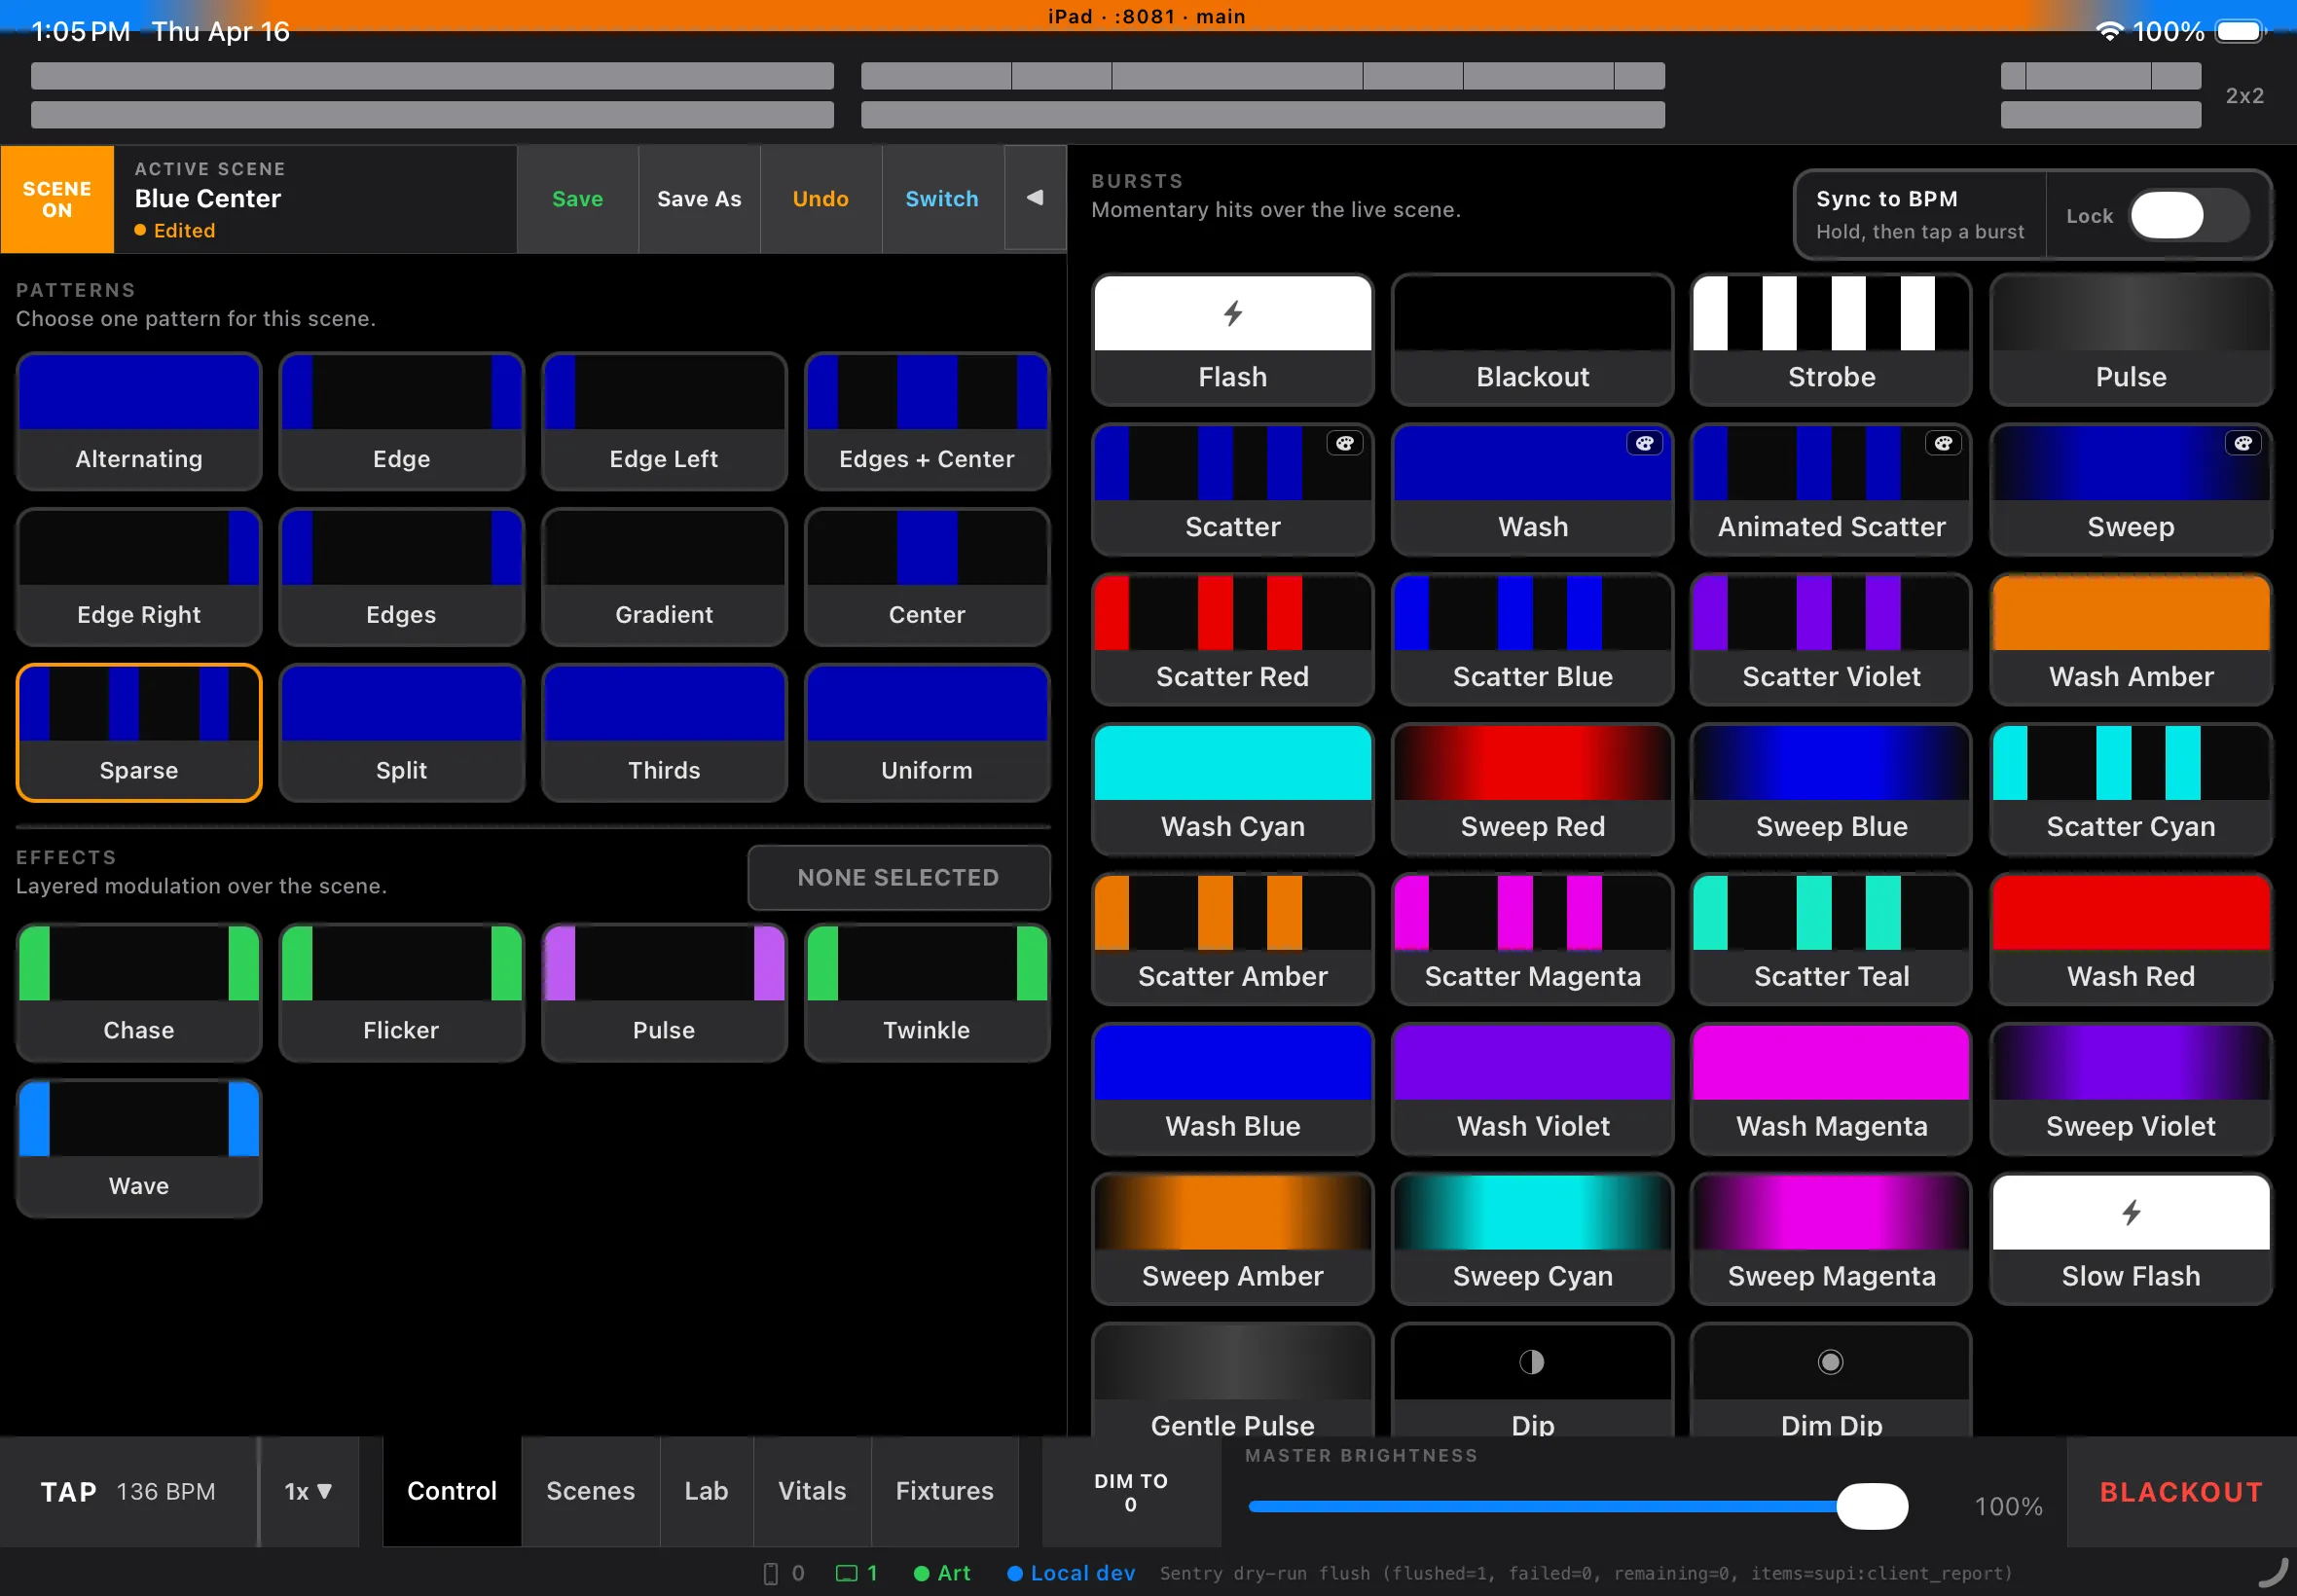
Task: Undo the scene edits
Action: tap(820, 199)
